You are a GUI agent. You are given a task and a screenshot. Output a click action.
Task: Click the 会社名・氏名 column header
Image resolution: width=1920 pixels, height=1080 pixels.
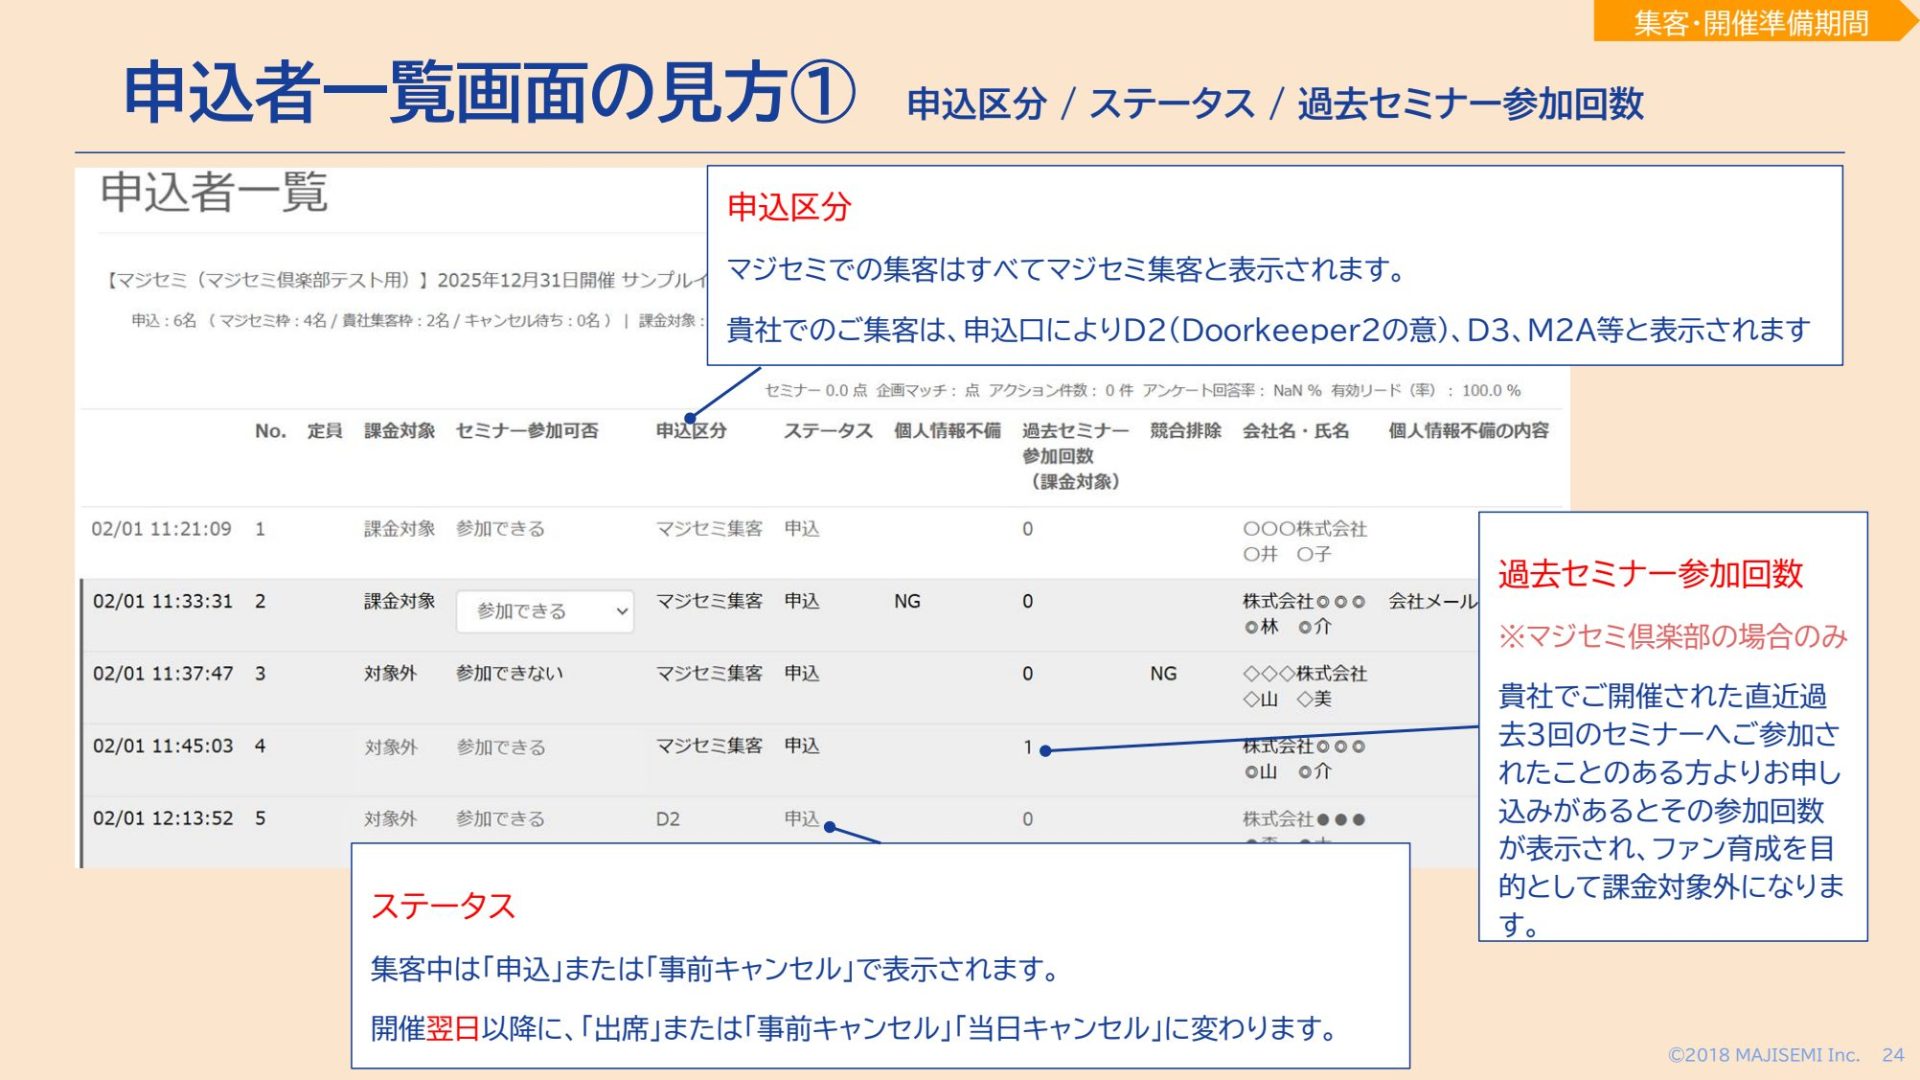coord(1295,431)
